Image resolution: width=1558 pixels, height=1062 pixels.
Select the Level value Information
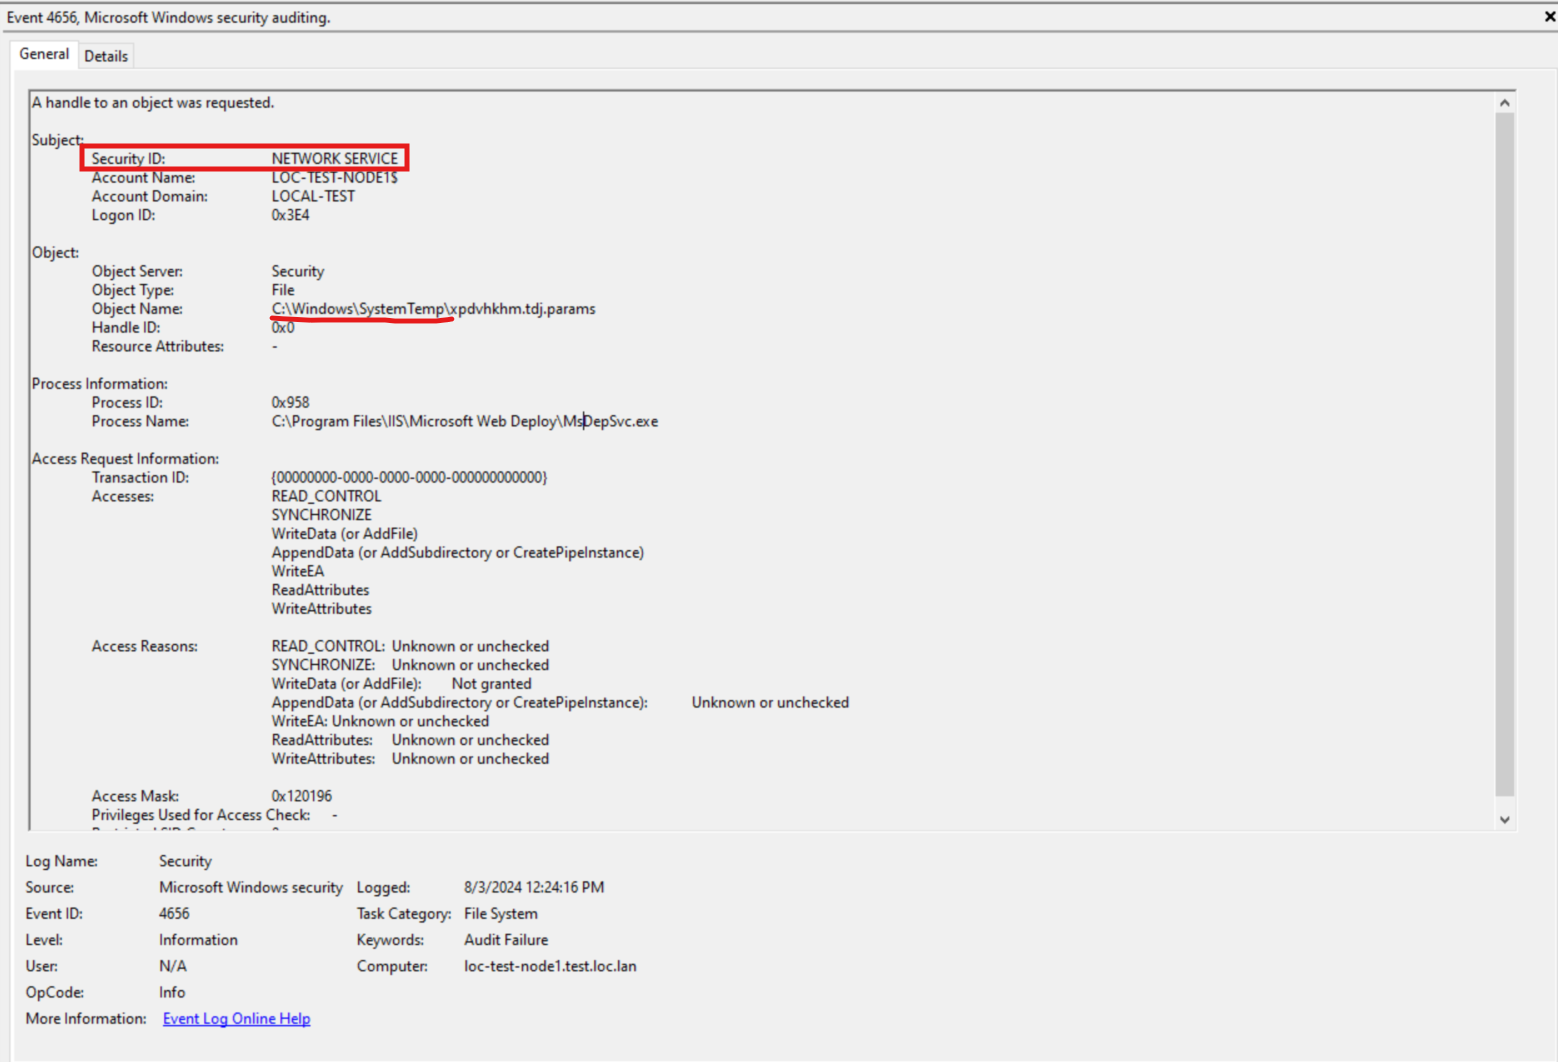198,940
